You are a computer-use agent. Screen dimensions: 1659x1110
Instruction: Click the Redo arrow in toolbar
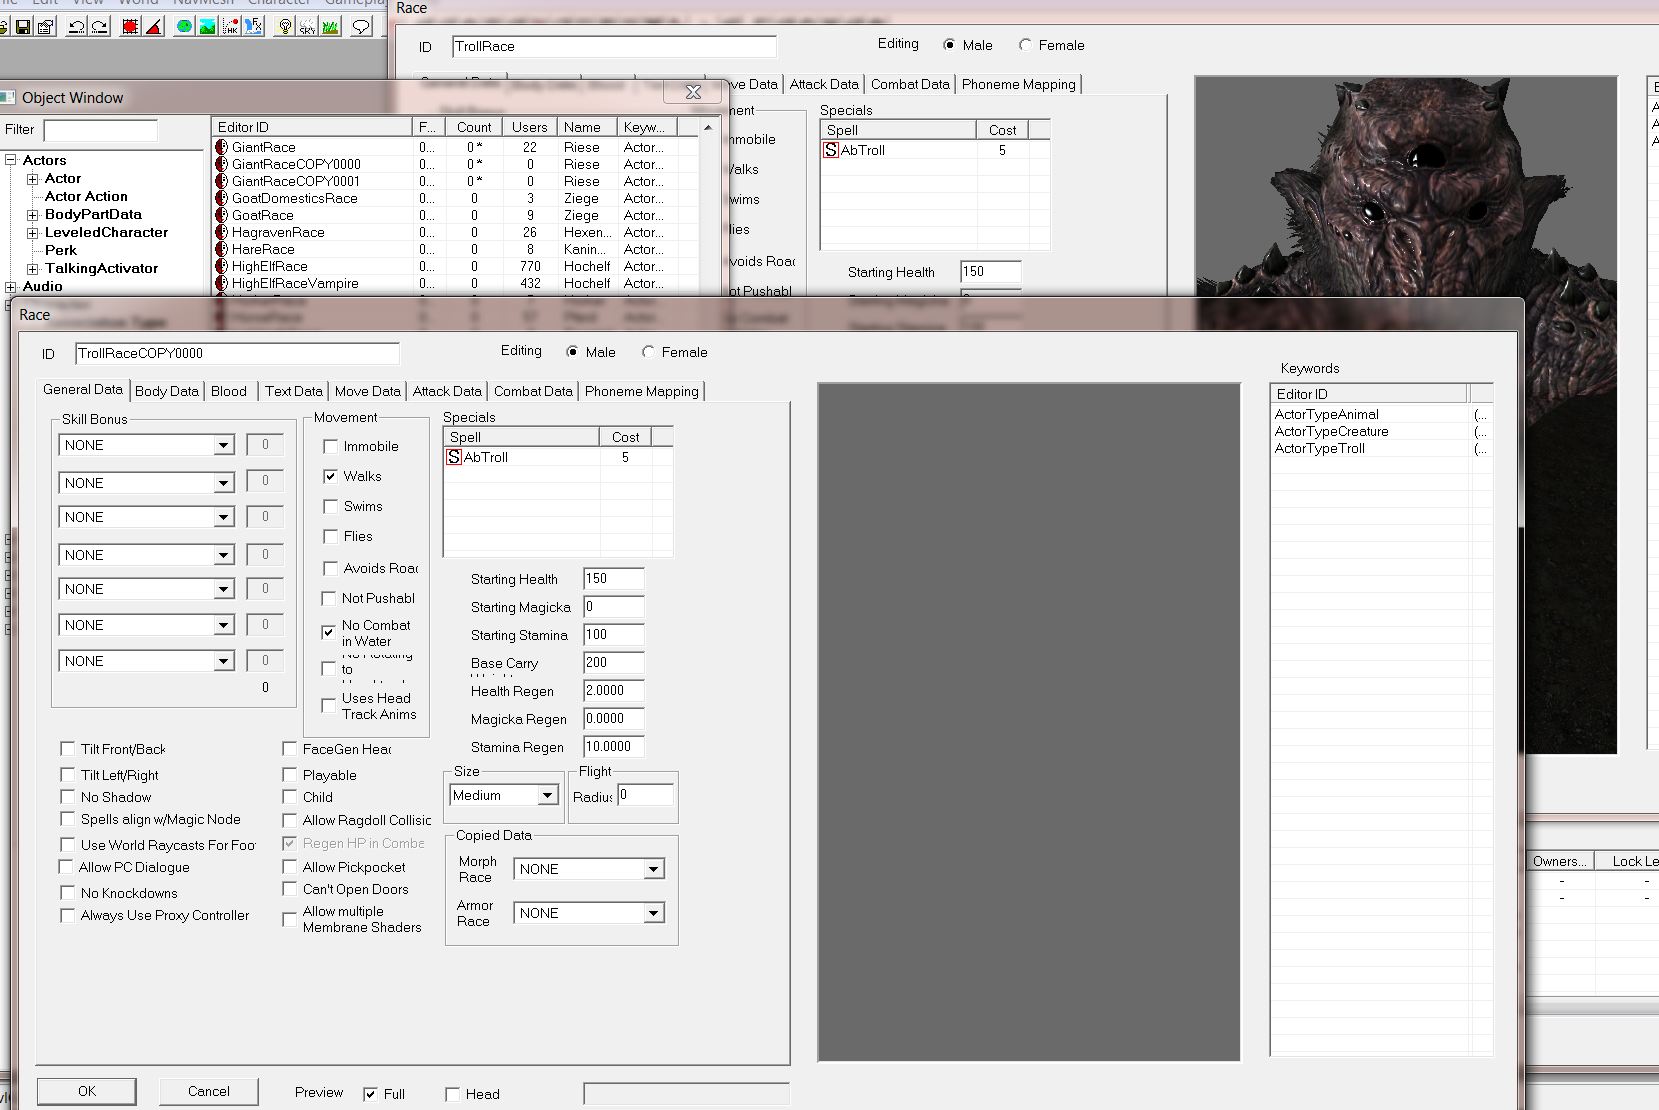100,27
